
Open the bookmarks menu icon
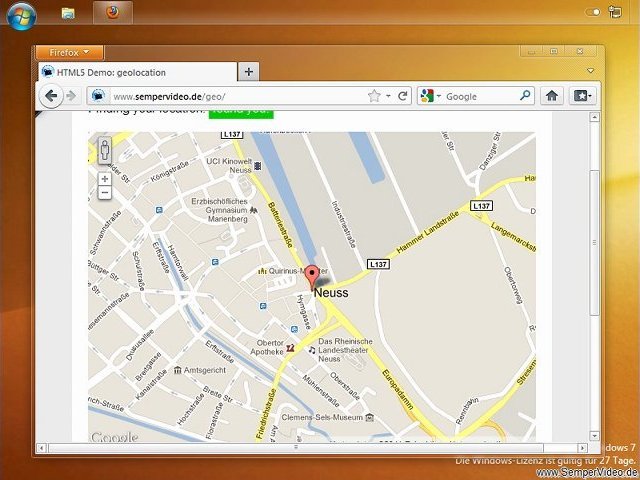tap(582, 96)
